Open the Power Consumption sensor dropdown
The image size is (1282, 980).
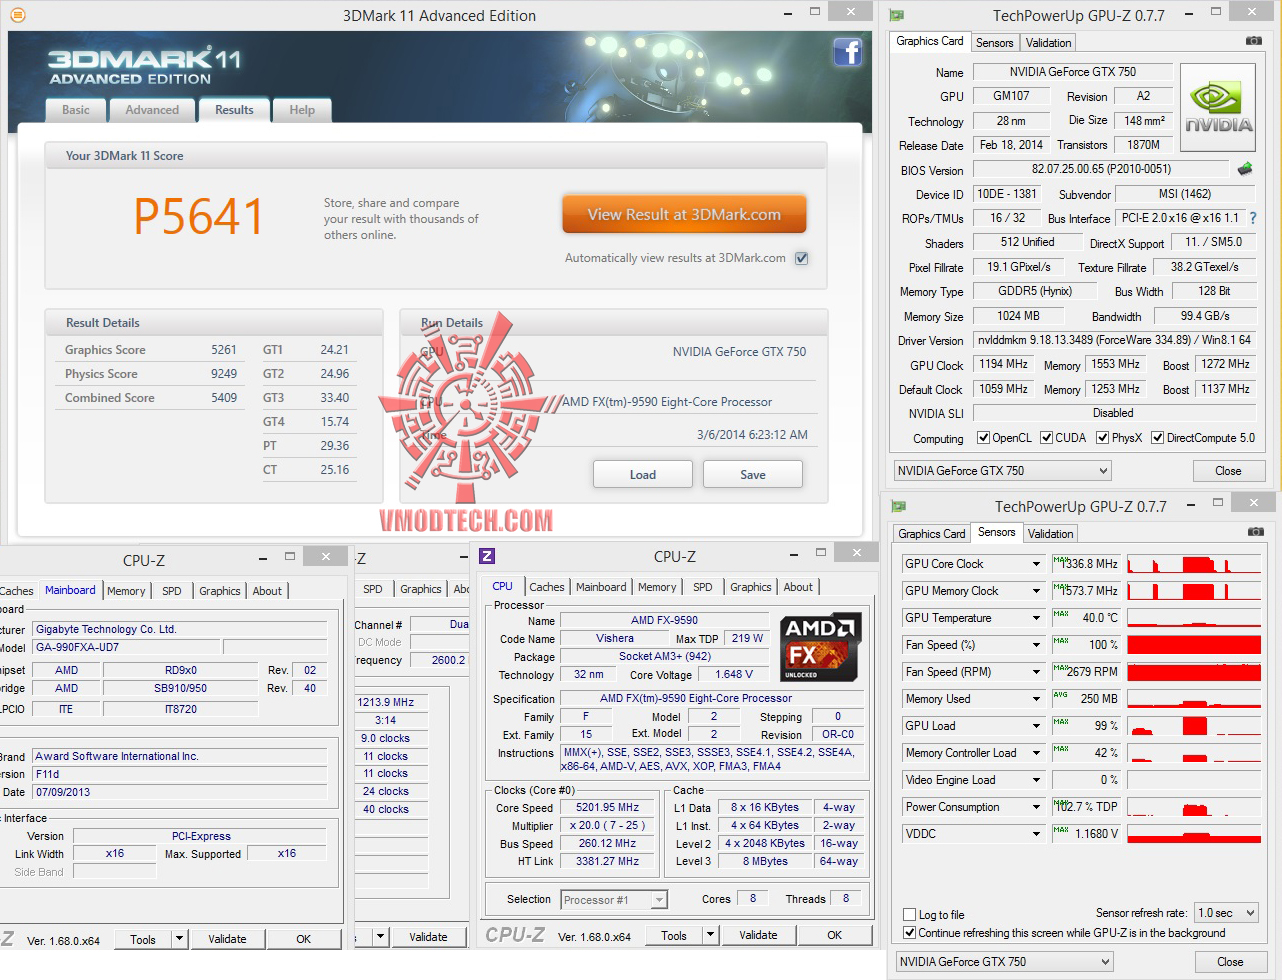click(1036, 807)
